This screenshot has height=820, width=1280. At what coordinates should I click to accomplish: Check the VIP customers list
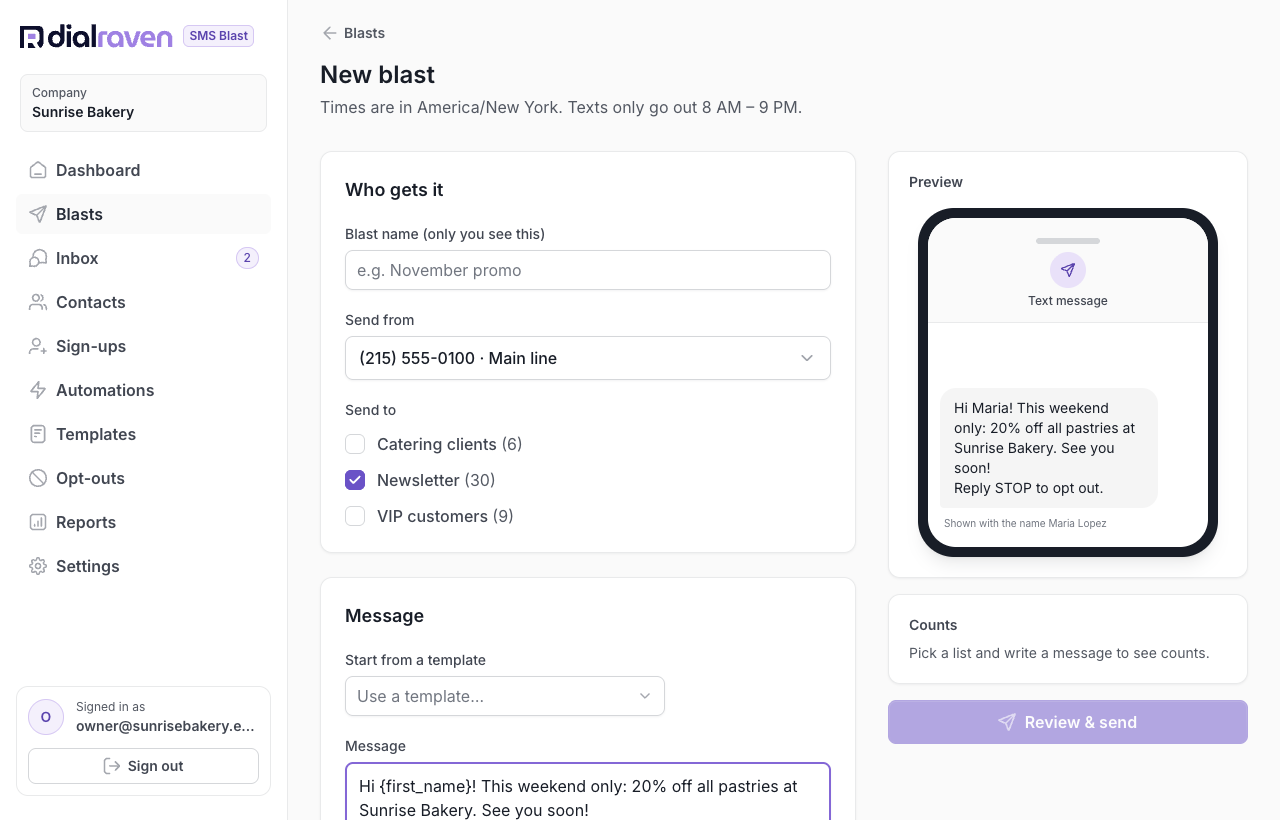point(355,516)
